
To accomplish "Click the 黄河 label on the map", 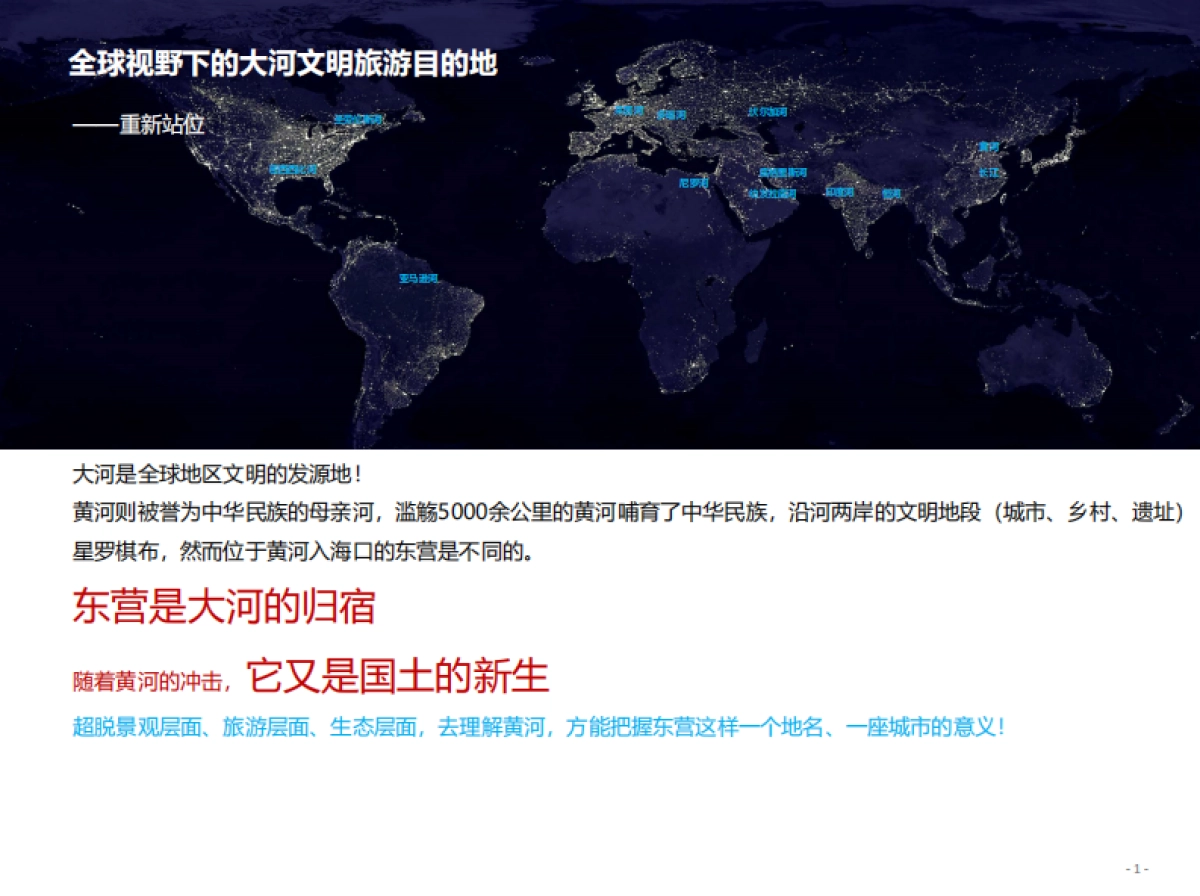I will point(988,147).
